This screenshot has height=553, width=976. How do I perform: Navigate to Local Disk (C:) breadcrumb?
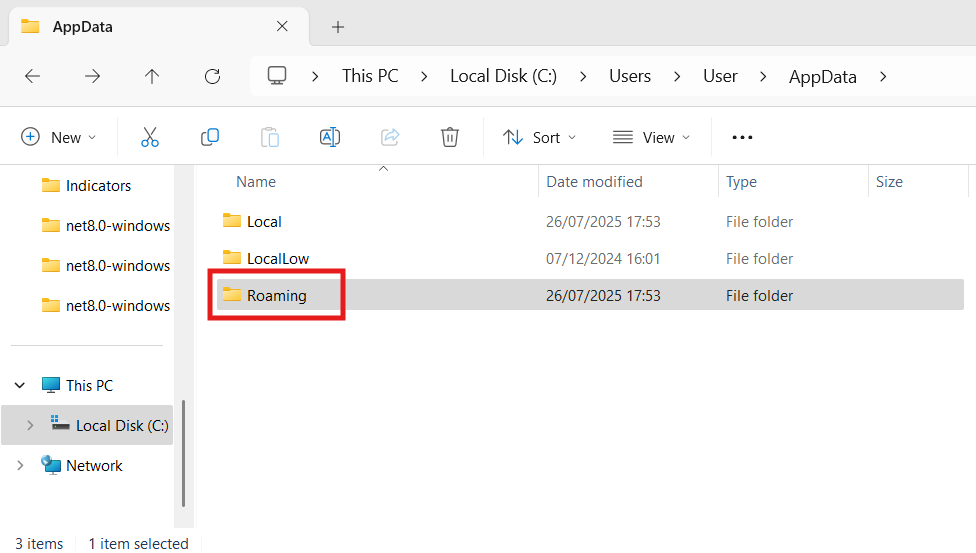pos(504,76)
